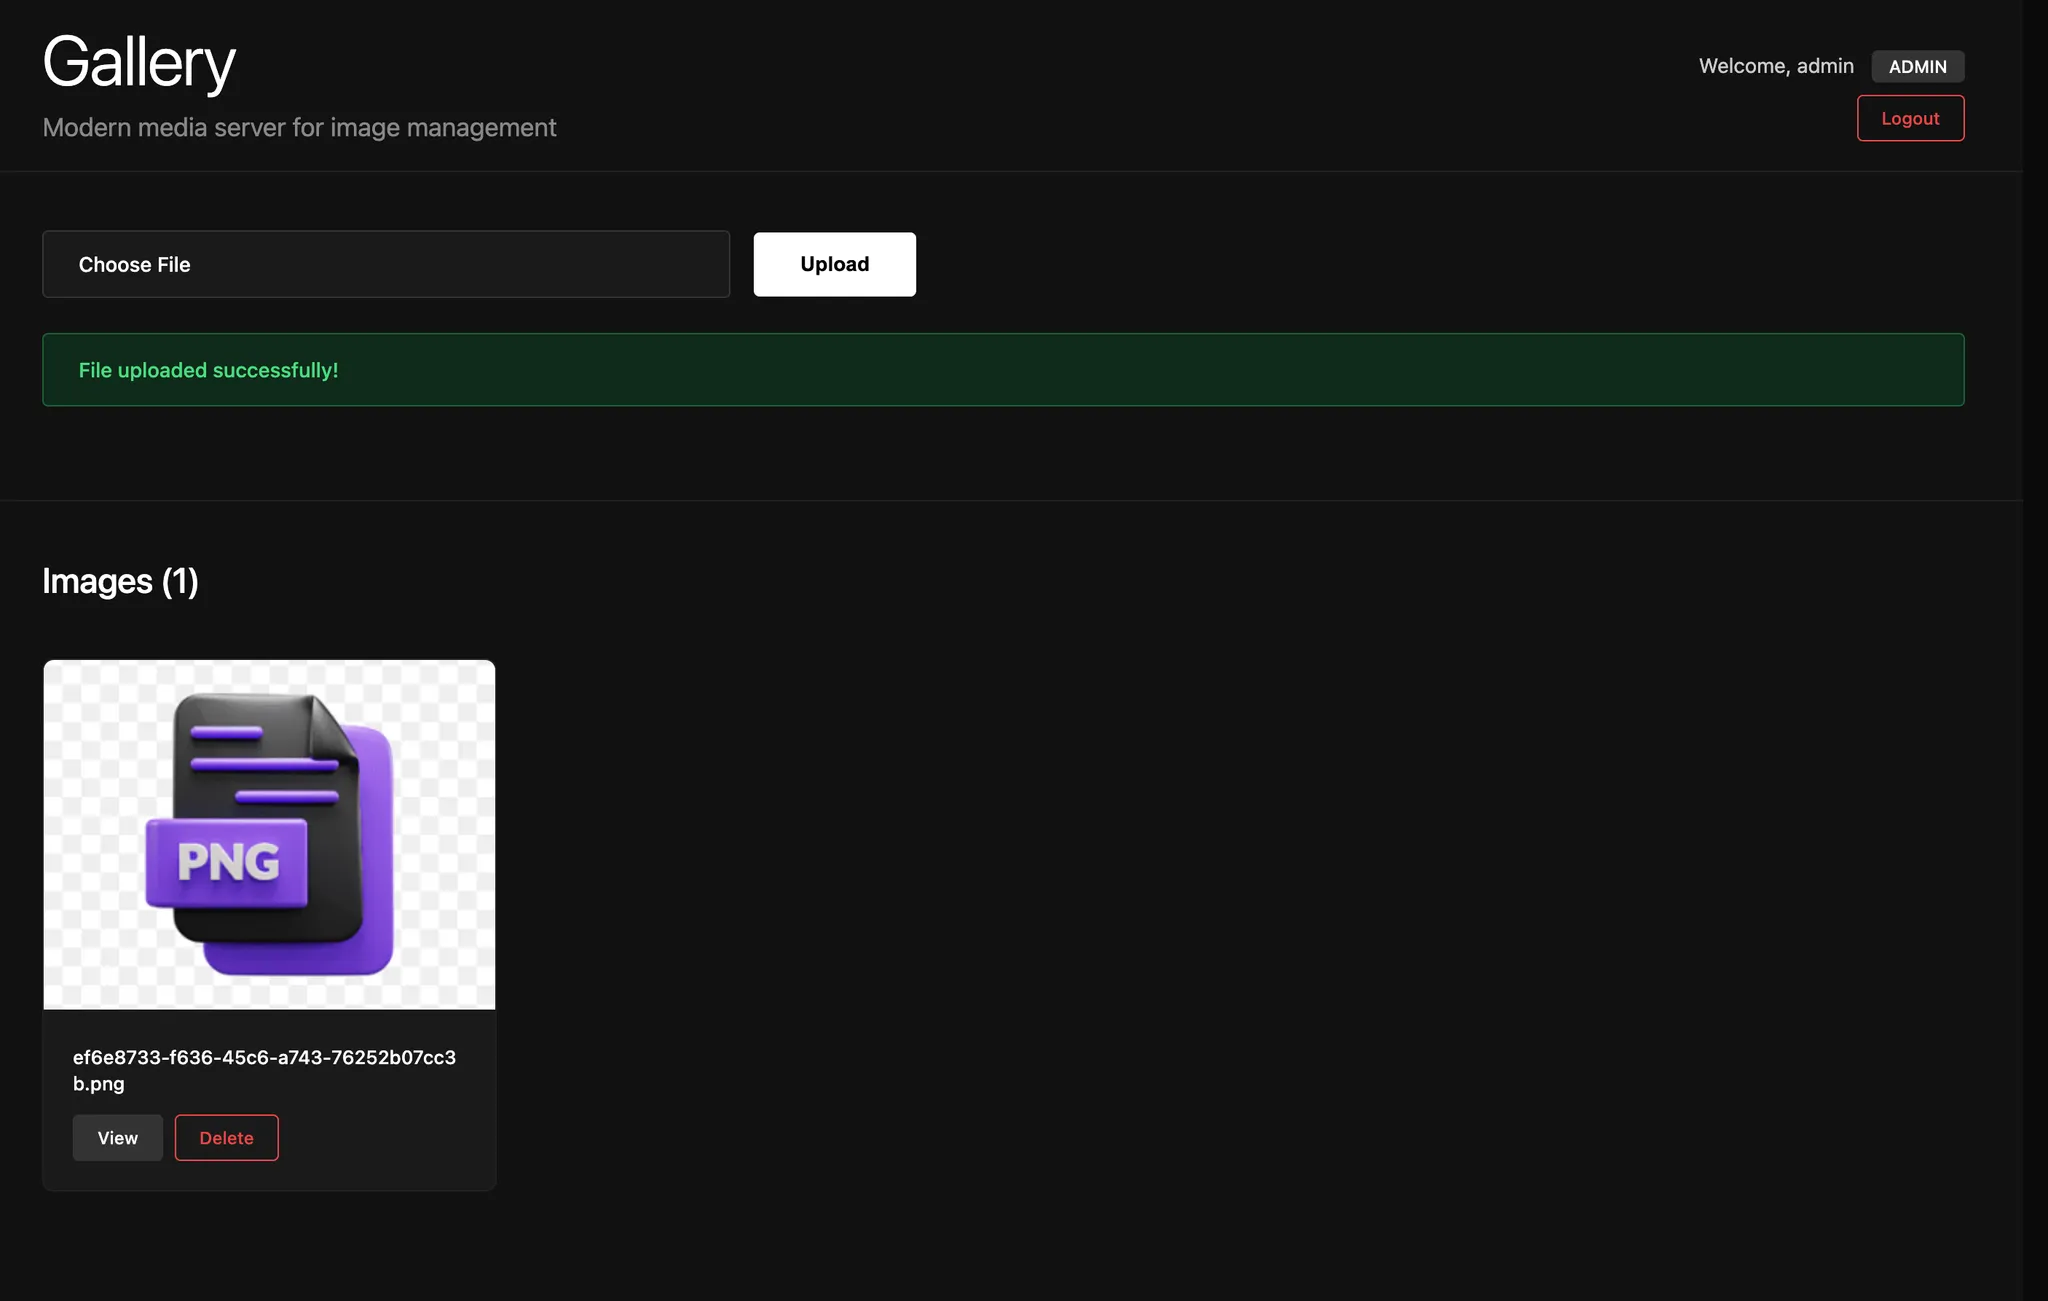Click the Welcome, admin greeting text
Image resolution: width=2048 pixels, height=1301 pixels.
(1775, 66)
